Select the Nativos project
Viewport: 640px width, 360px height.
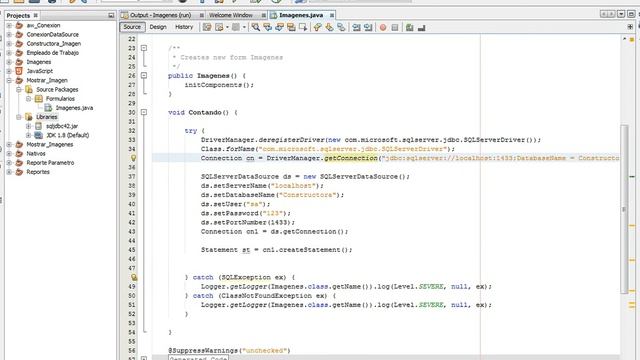coord(36,153)
